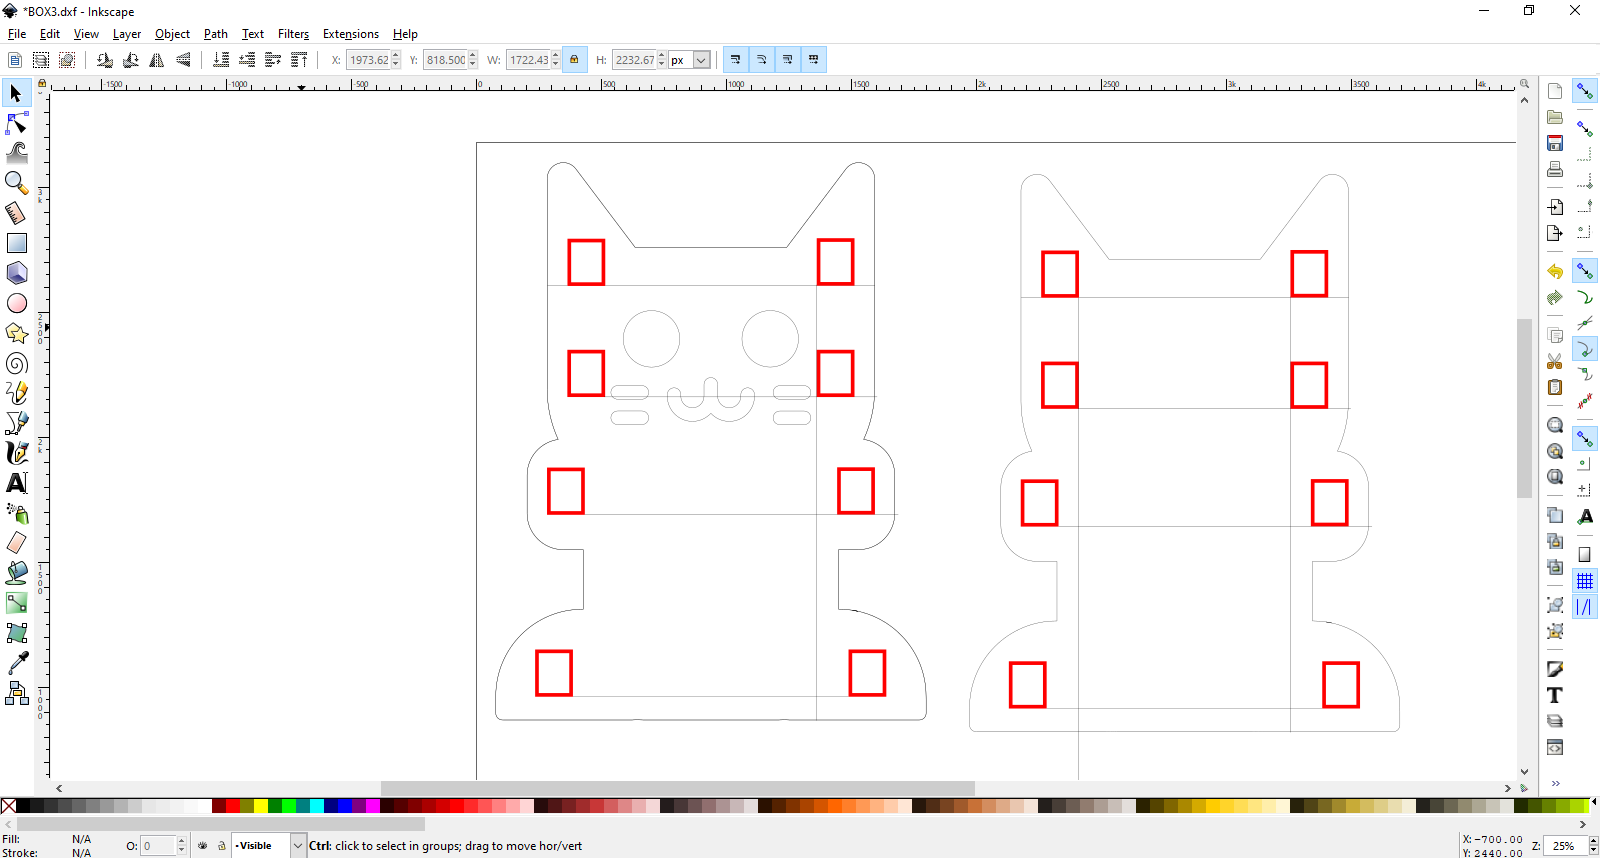
Task: Open the px units dropdown
Action: pos(701,60)
